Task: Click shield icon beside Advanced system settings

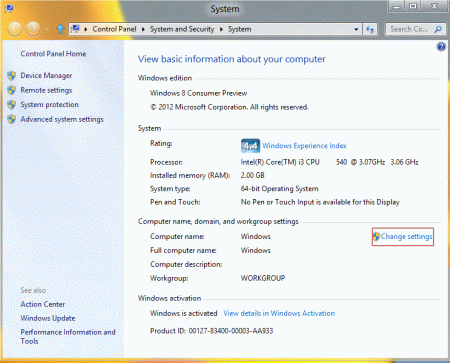Action: coord(12,119)
